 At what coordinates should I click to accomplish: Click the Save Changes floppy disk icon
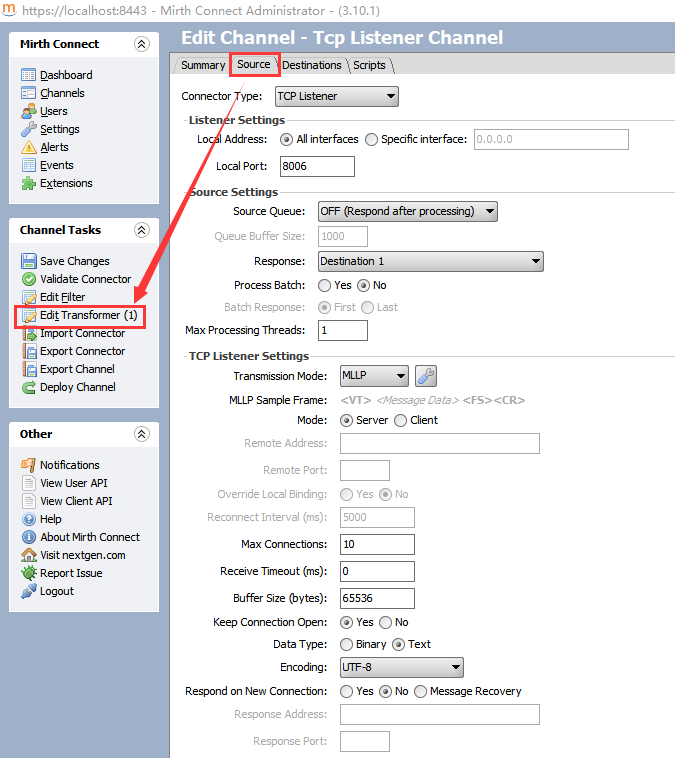pos(29,261)
